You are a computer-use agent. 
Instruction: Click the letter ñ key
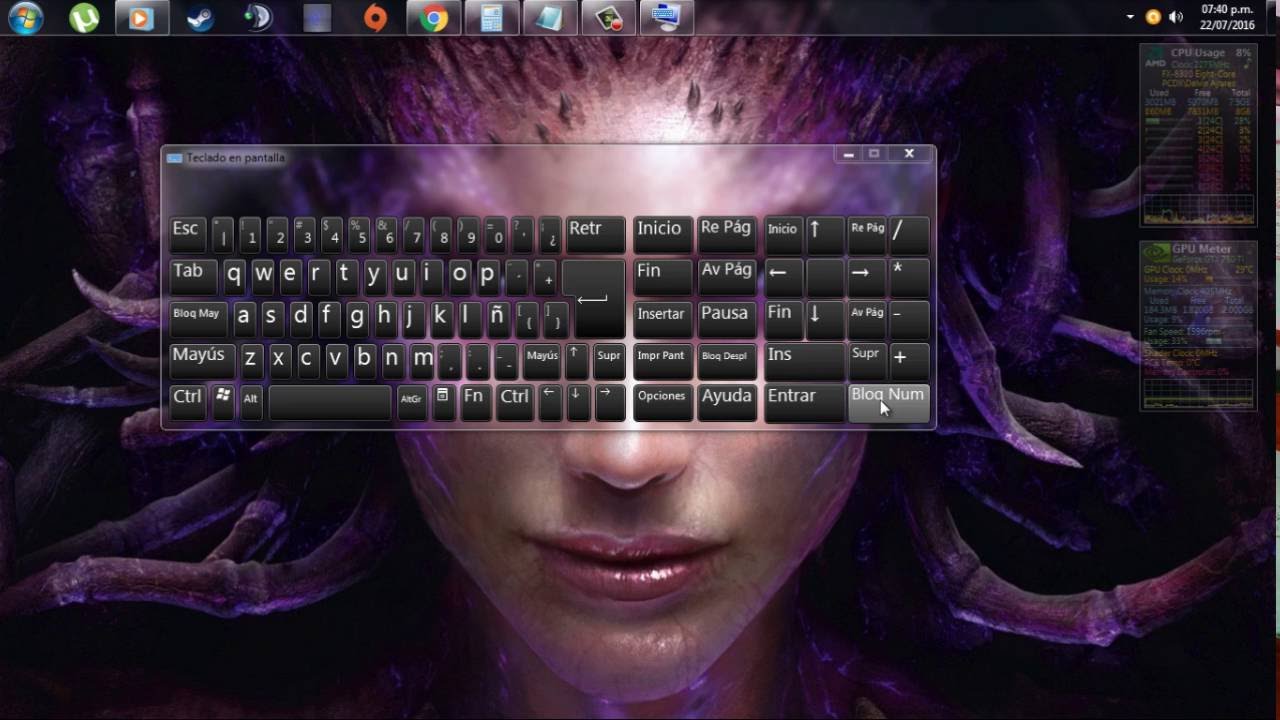(498, 318)
